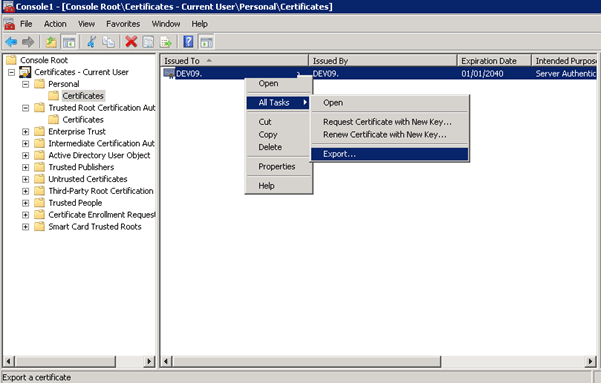The width and height of the screenshot is (601, 383).
Task: Open the Action menu
Action: (55, 24)
